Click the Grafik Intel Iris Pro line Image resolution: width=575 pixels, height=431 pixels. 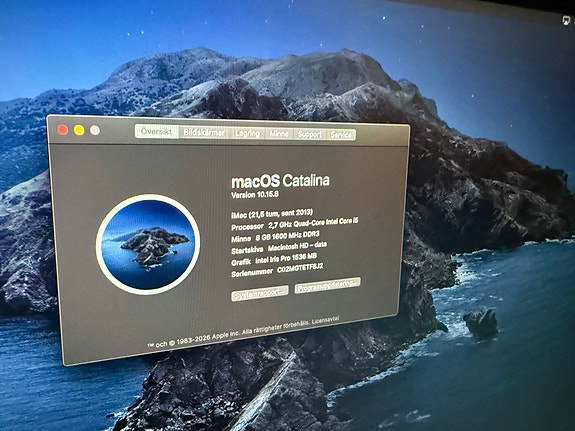coord(274,259)
